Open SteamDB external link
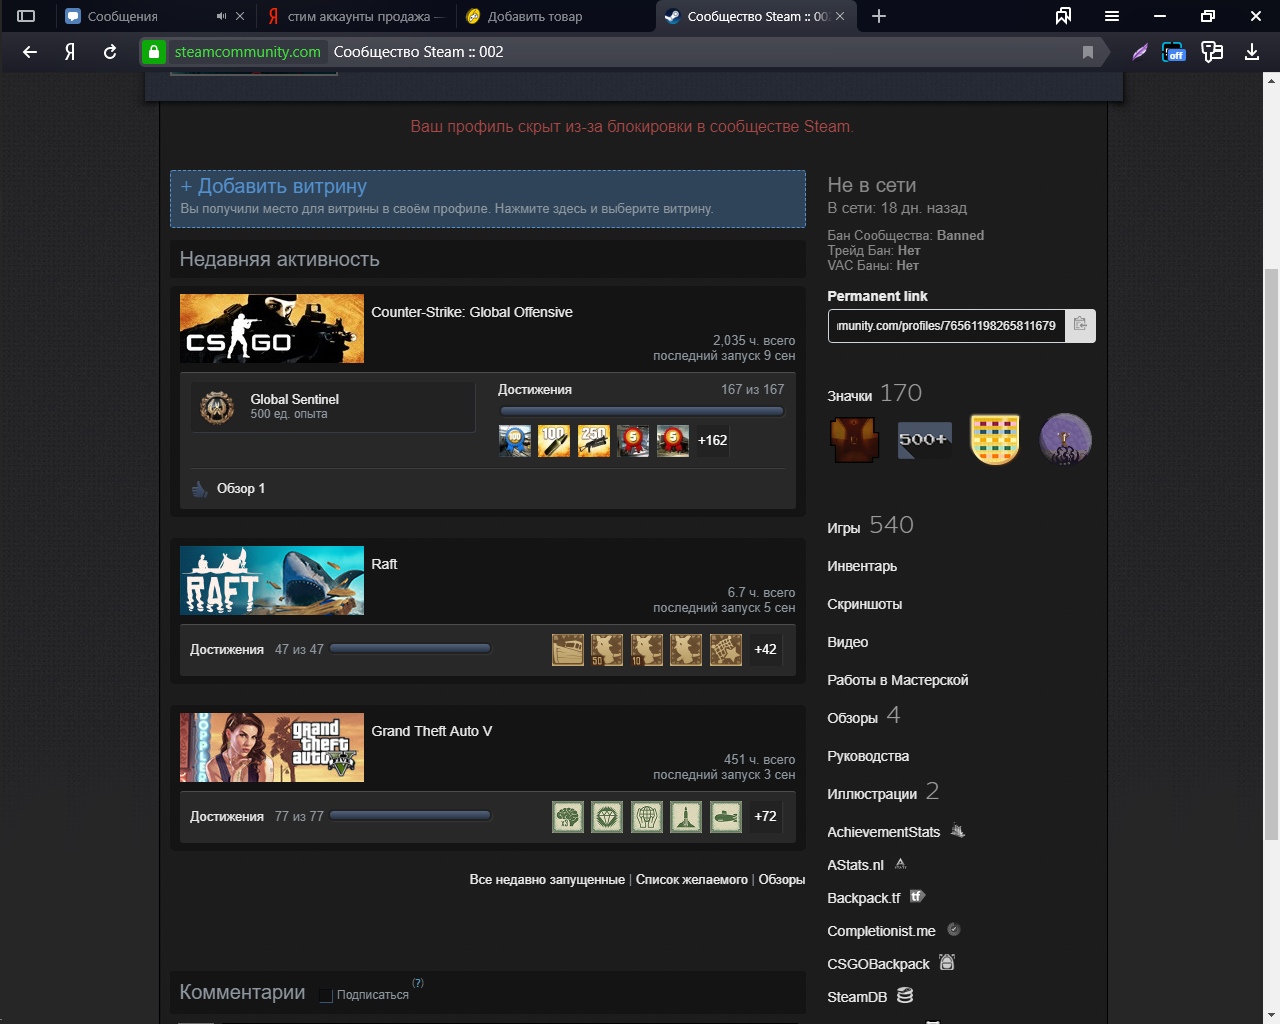 pos(870,997)
